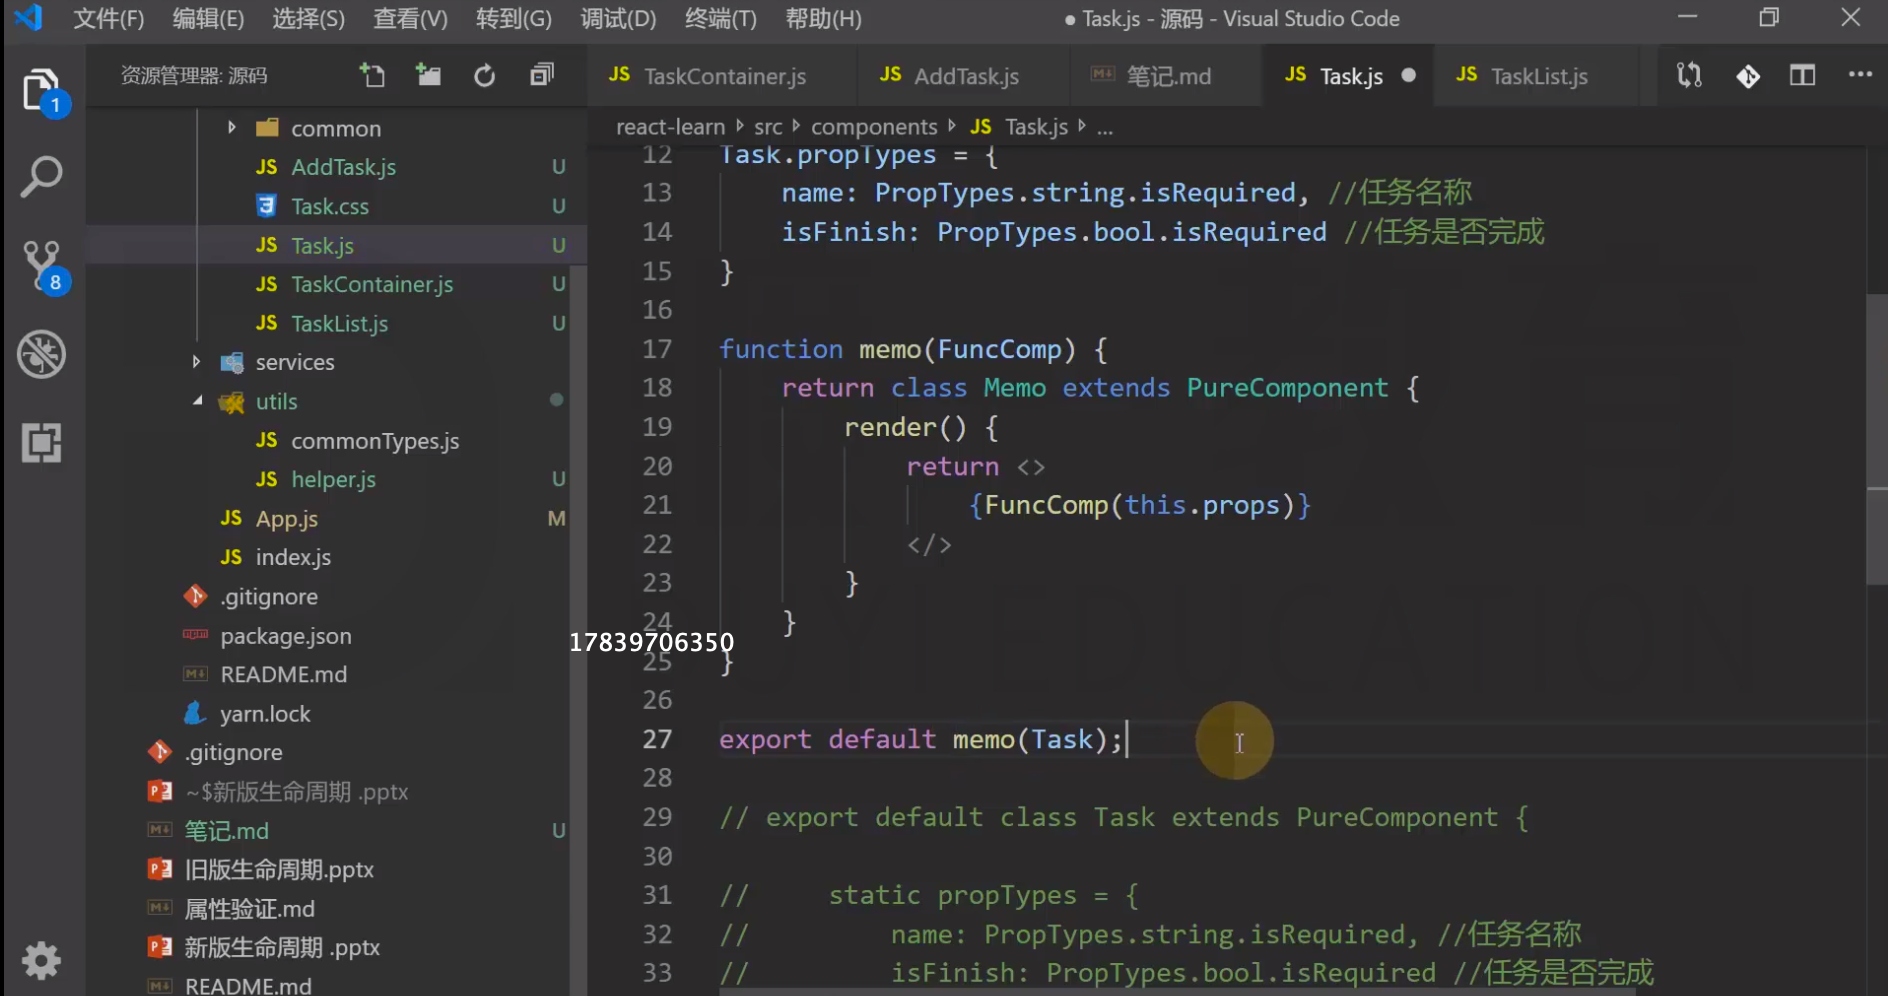The width and height of the screenshot is (1888, 996).
Task: Open the 终端(T) menu
Action: click(720, 19)
